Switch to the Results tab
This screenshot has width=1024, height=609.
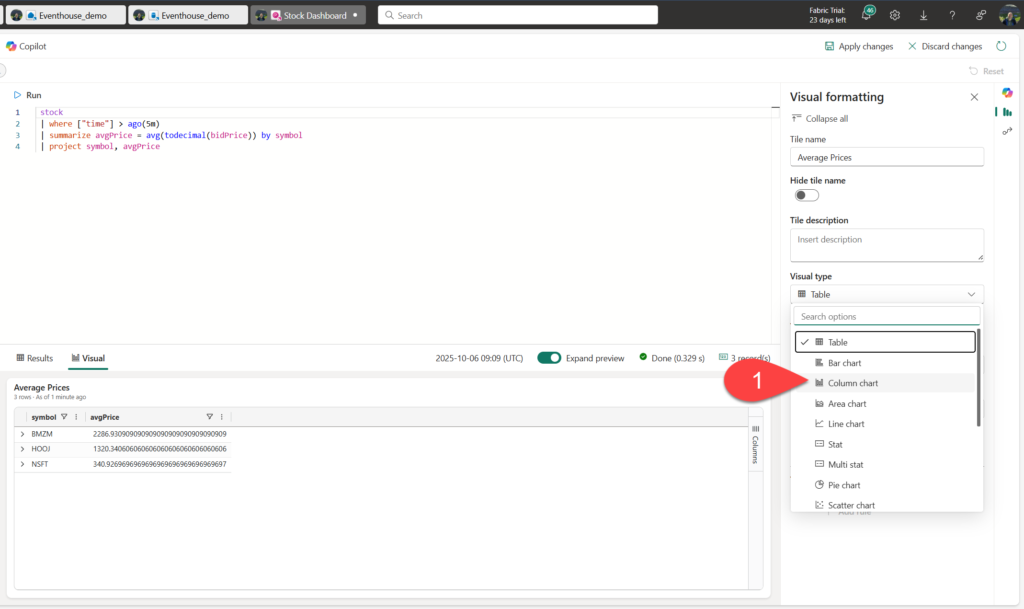coord(35,358)
